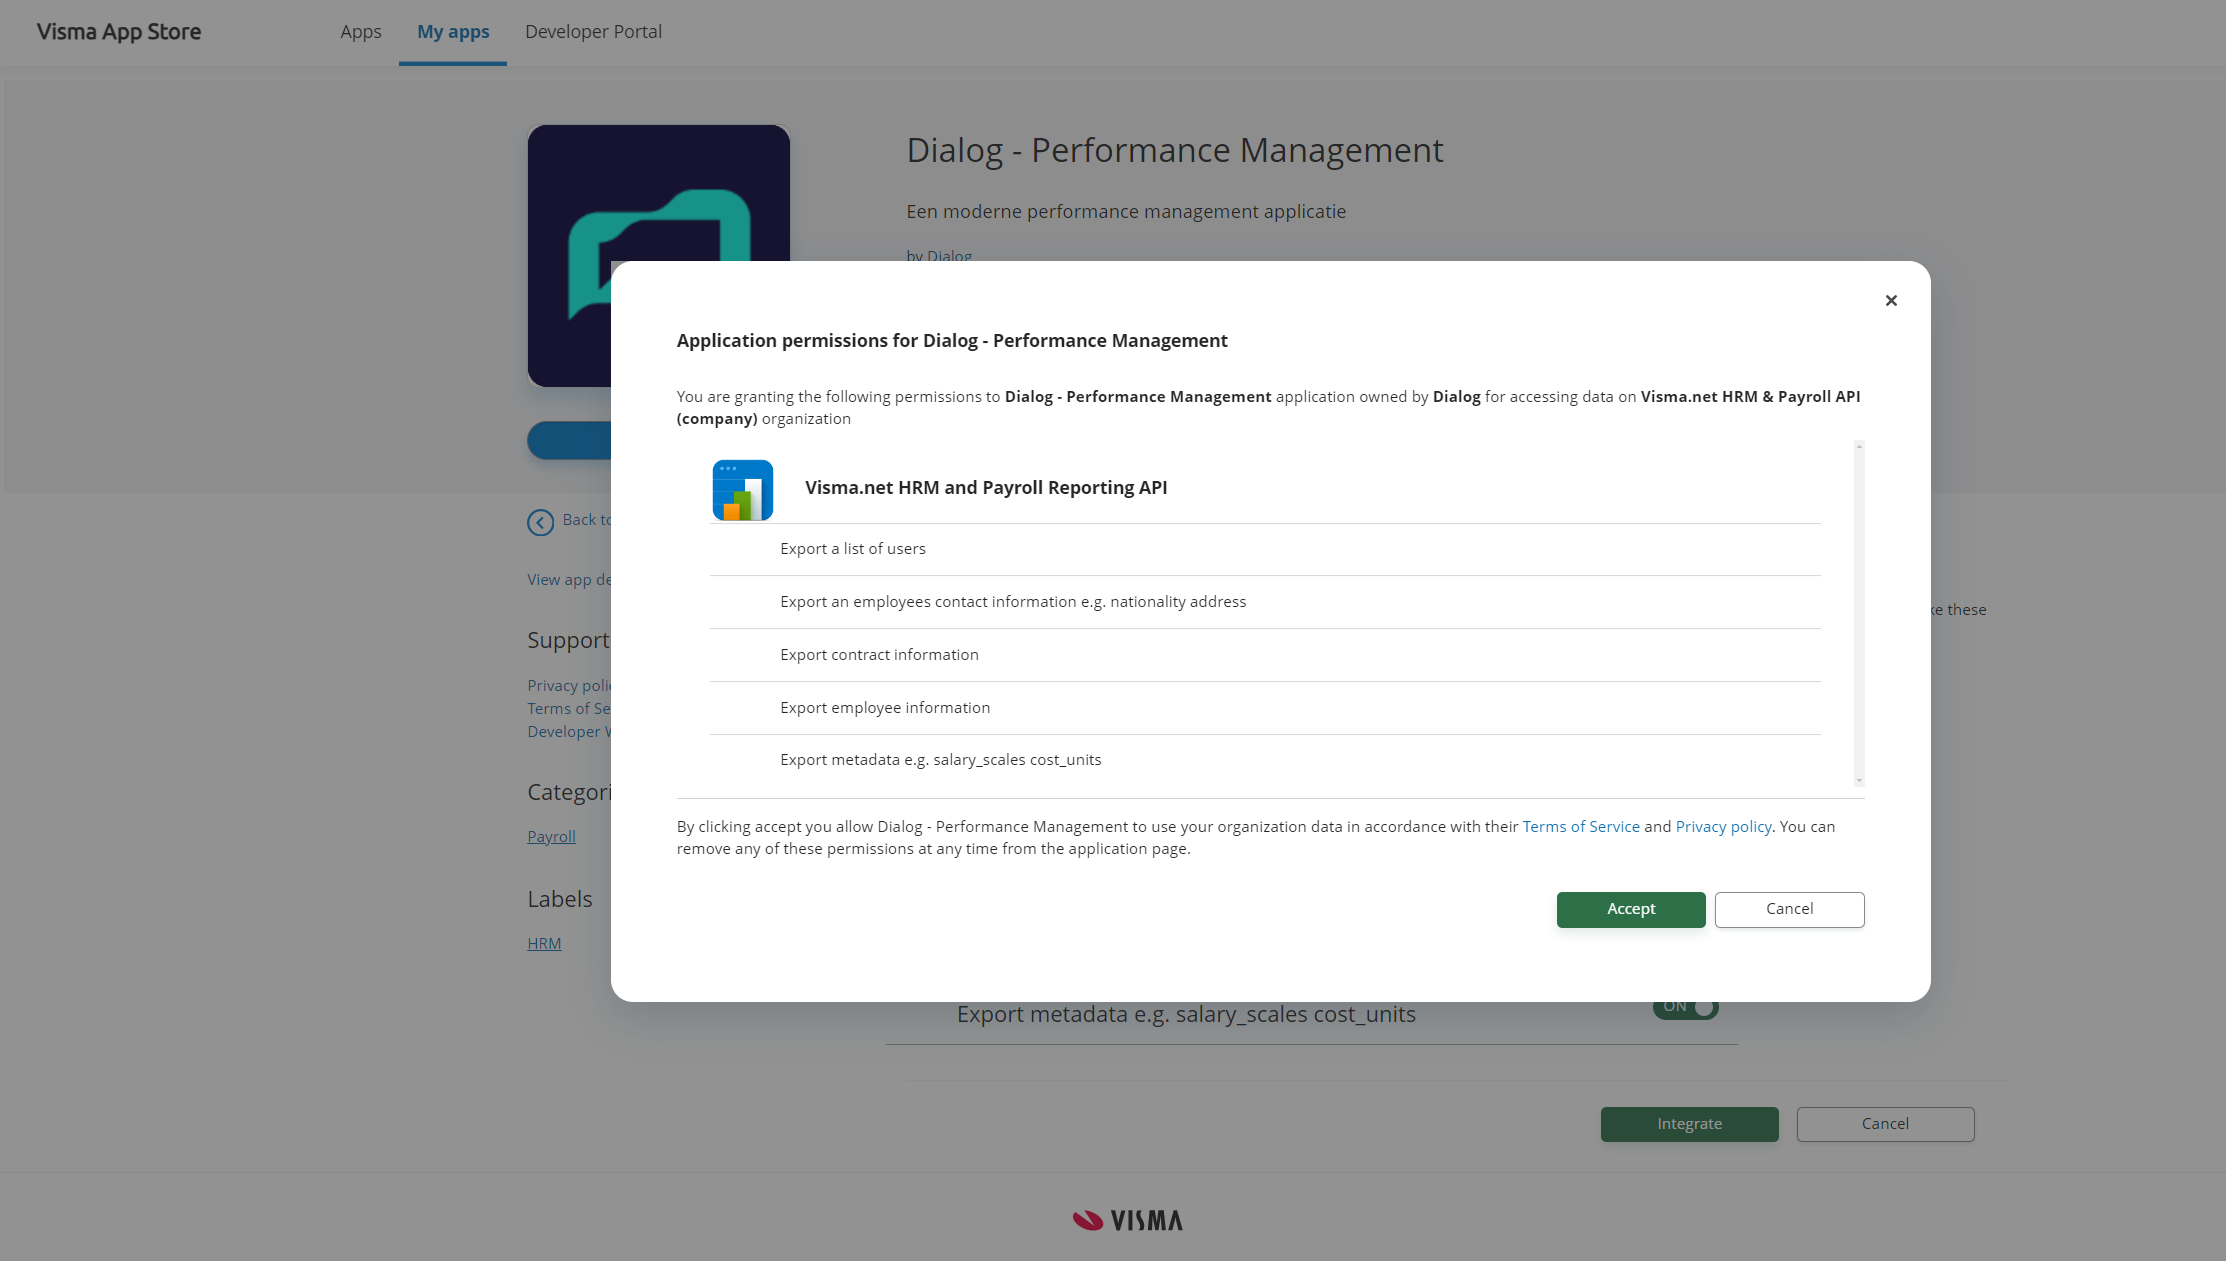Select 'Export employee information' row
Viewport: 2226px width, 1261px height.
[1265, 708]
